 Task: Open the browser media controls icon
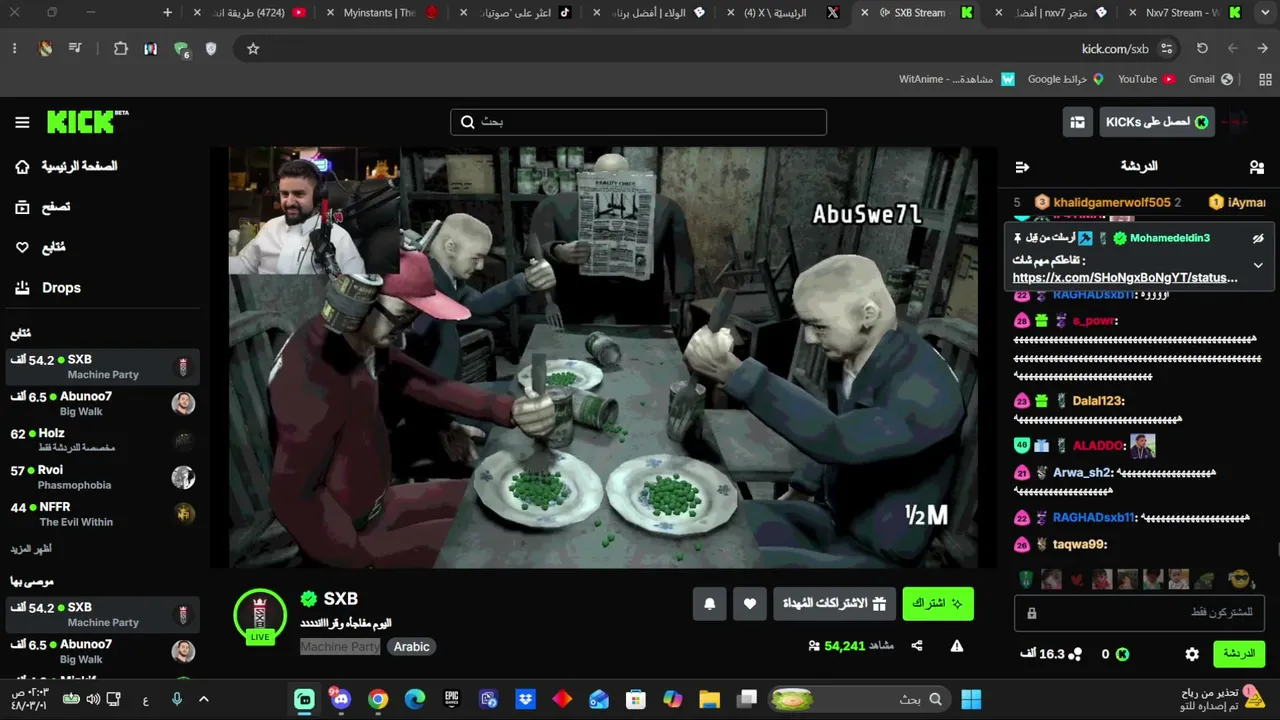pos(75,48)
